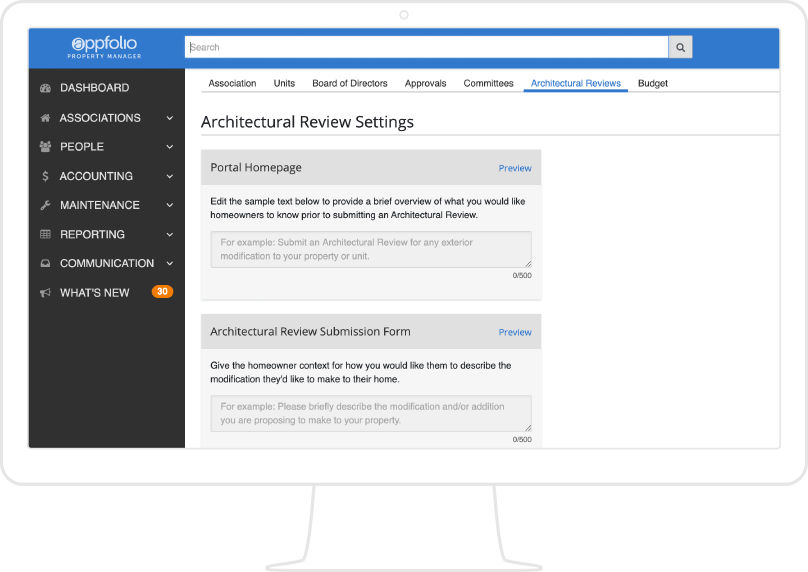Preview the Portal Homepage
The height and width of the screenshot is (572, 808).
(x=515, y=168)
